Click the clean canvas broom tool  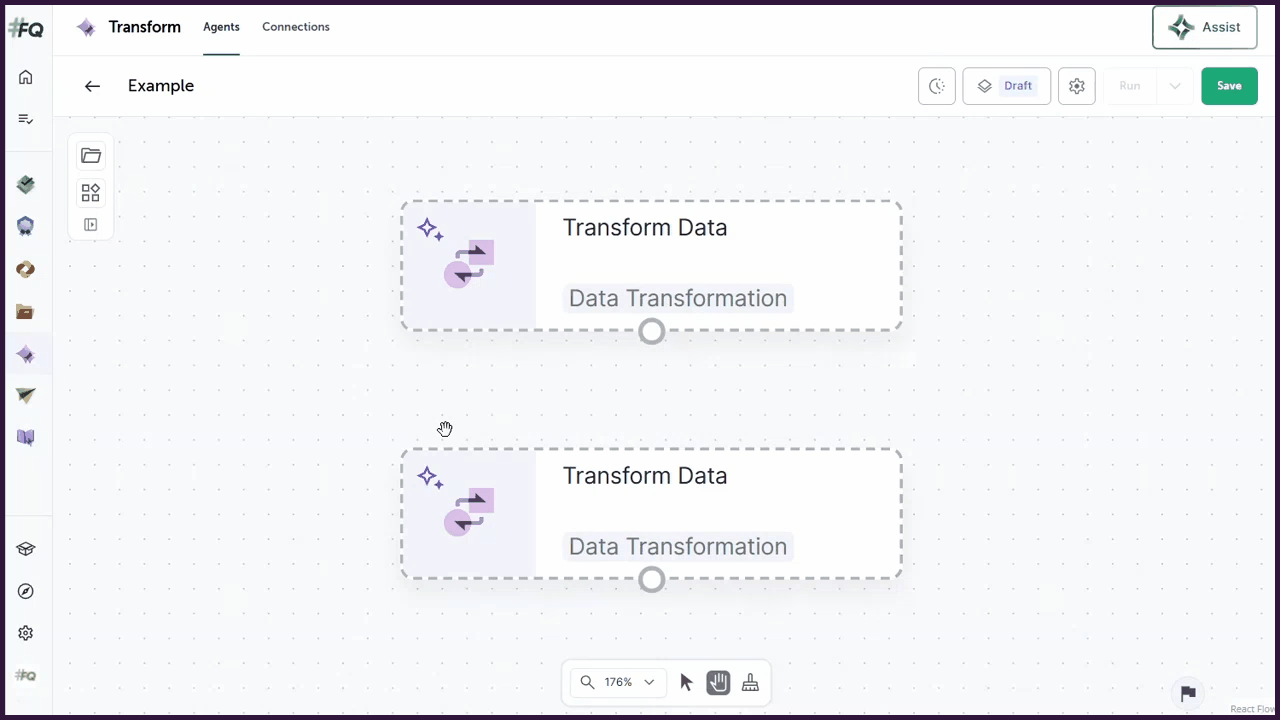pyautogui.click(x=750, y=682)
